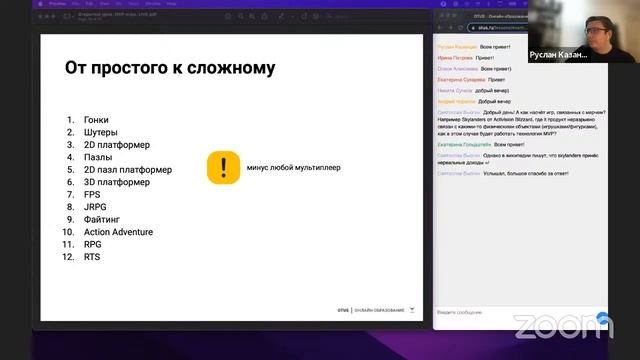Show the Markup toolbar in Preview
This screenshot has height=360, width=640.
click(x=316, y=16)
